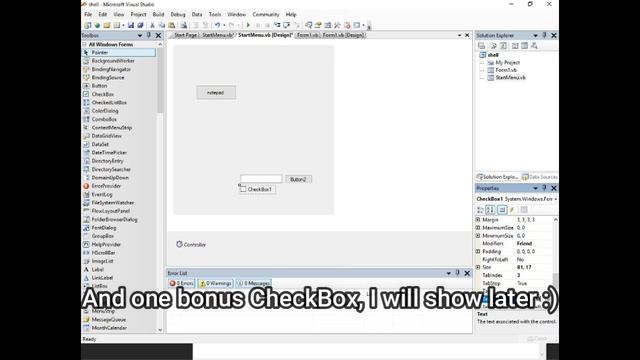Open Solution Explorer window position dropdown
This screenshot has width=640, height=360.
[x=535, y=36]
